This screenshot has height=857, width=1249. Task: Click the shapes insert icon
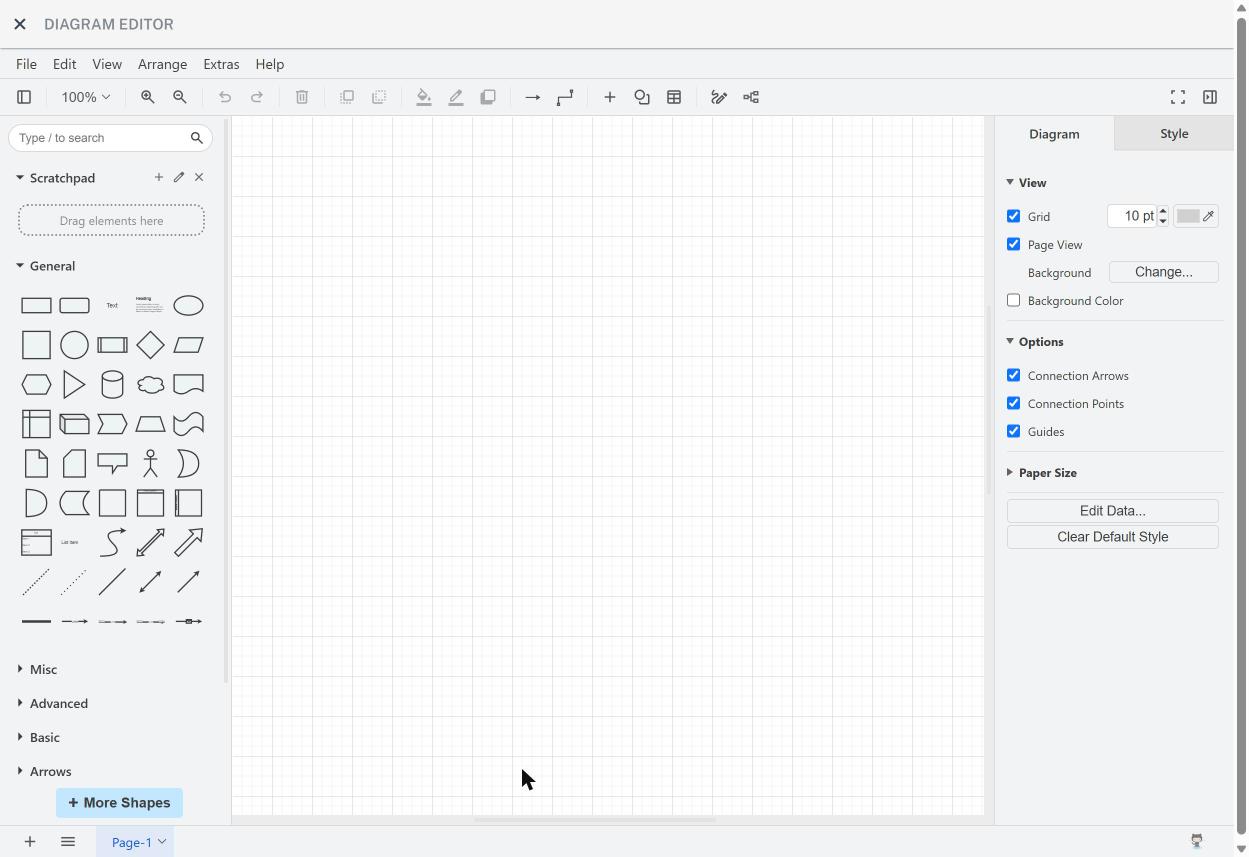click(x=642, y=97)
